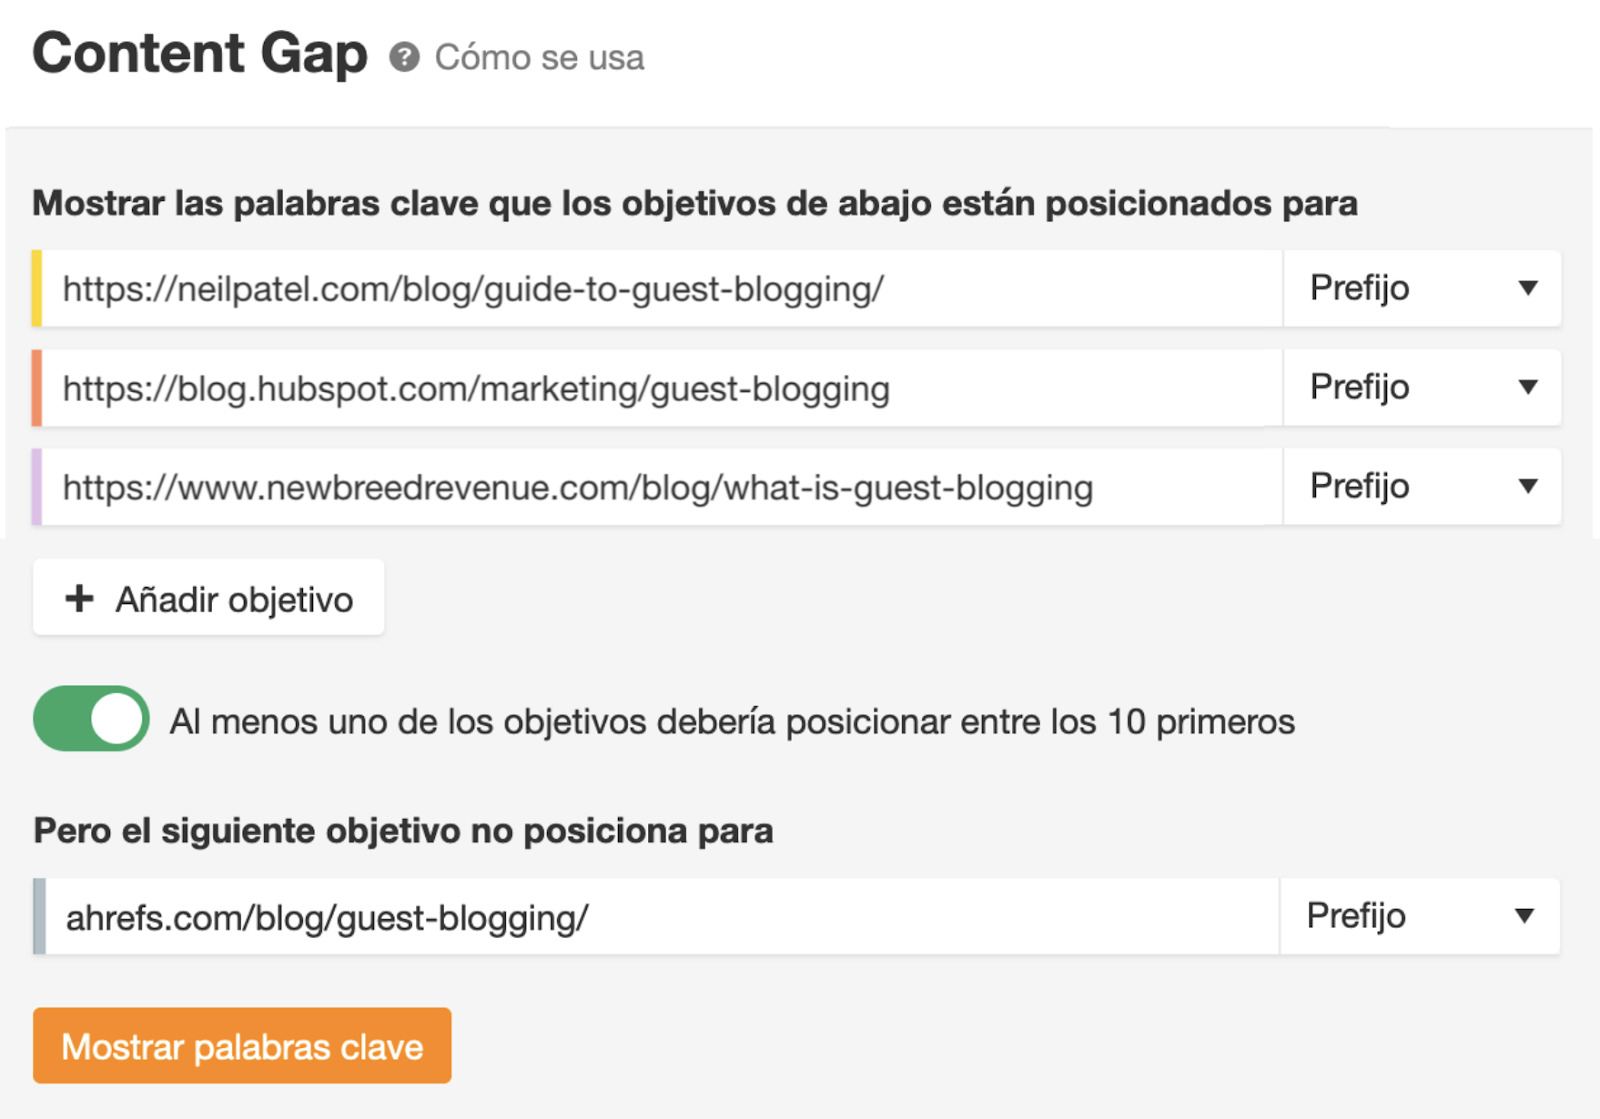Viewport: 1600px width, 1119px height.
Task: Click the plus icon to add target
Action: pyautogui.click(x=79, y=599)
